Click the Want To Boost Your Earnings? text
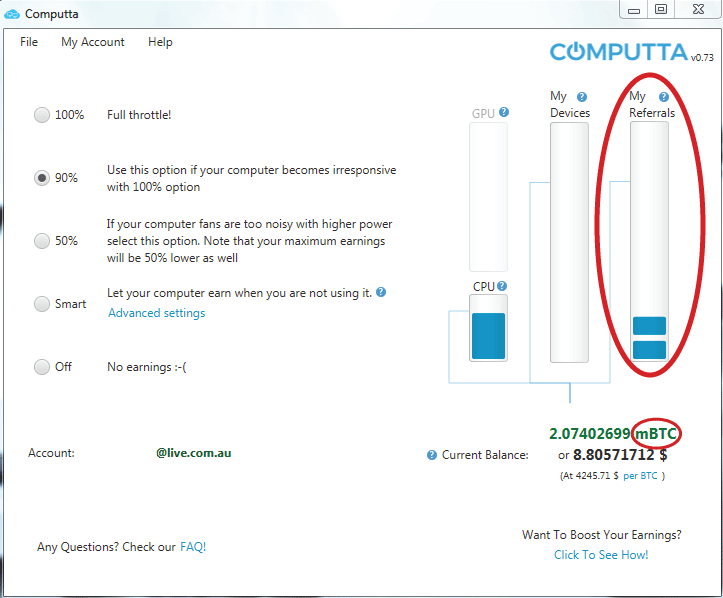The image size is (723, 598). click(x=601, y=535)
